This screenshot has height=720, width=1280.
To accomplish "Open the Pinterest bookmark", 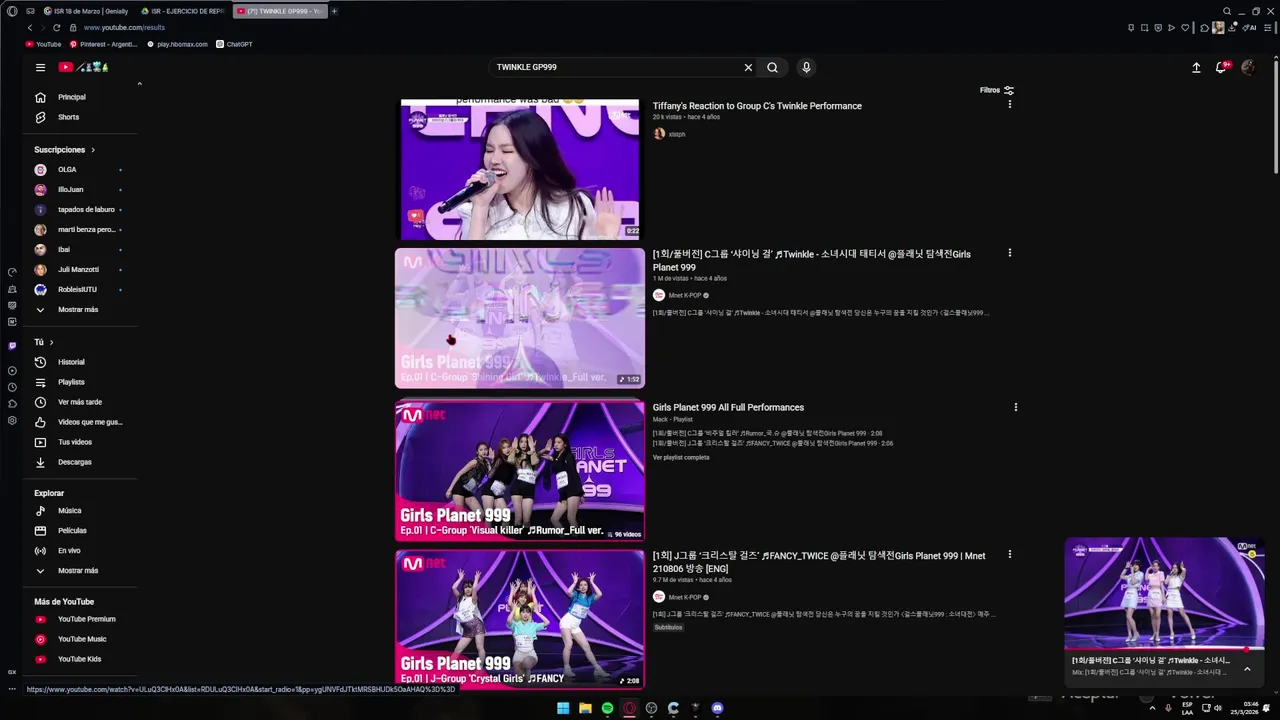I will point(104,44).
